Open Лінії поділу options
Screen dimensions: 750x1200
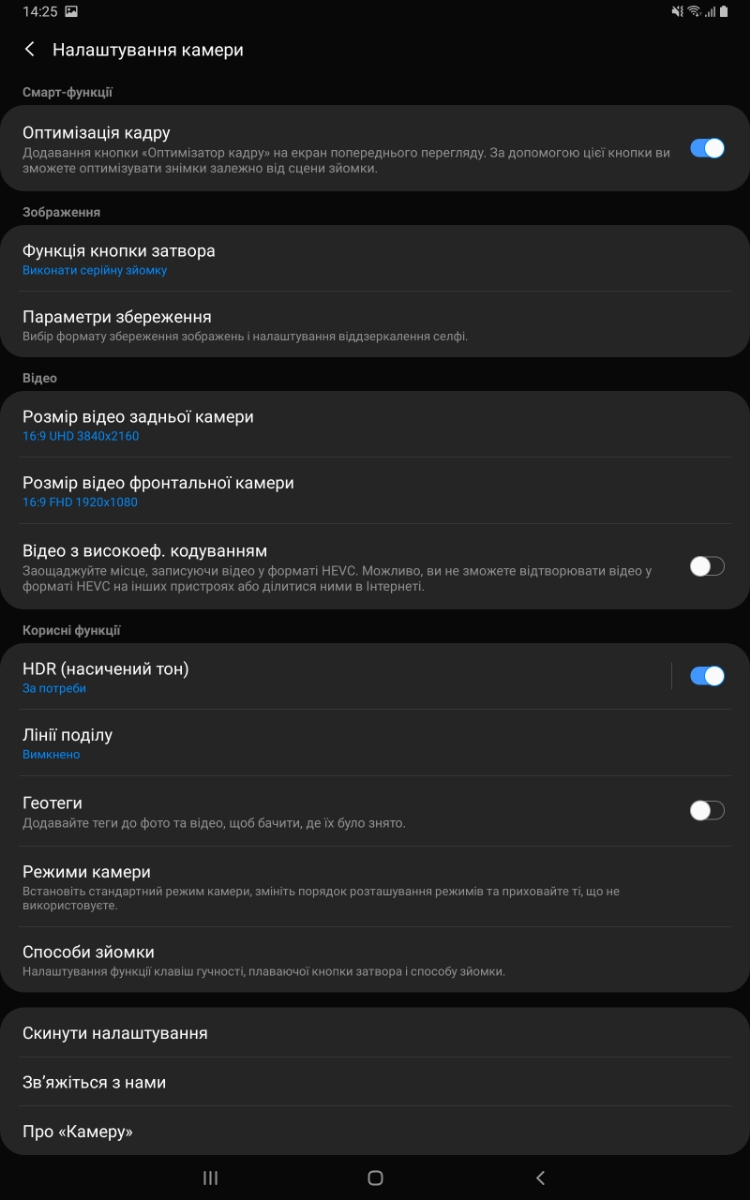(x=375, y=743)
